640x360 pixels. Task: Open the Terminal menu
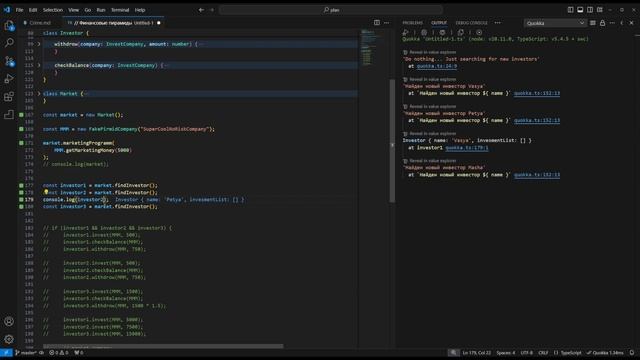120,10
